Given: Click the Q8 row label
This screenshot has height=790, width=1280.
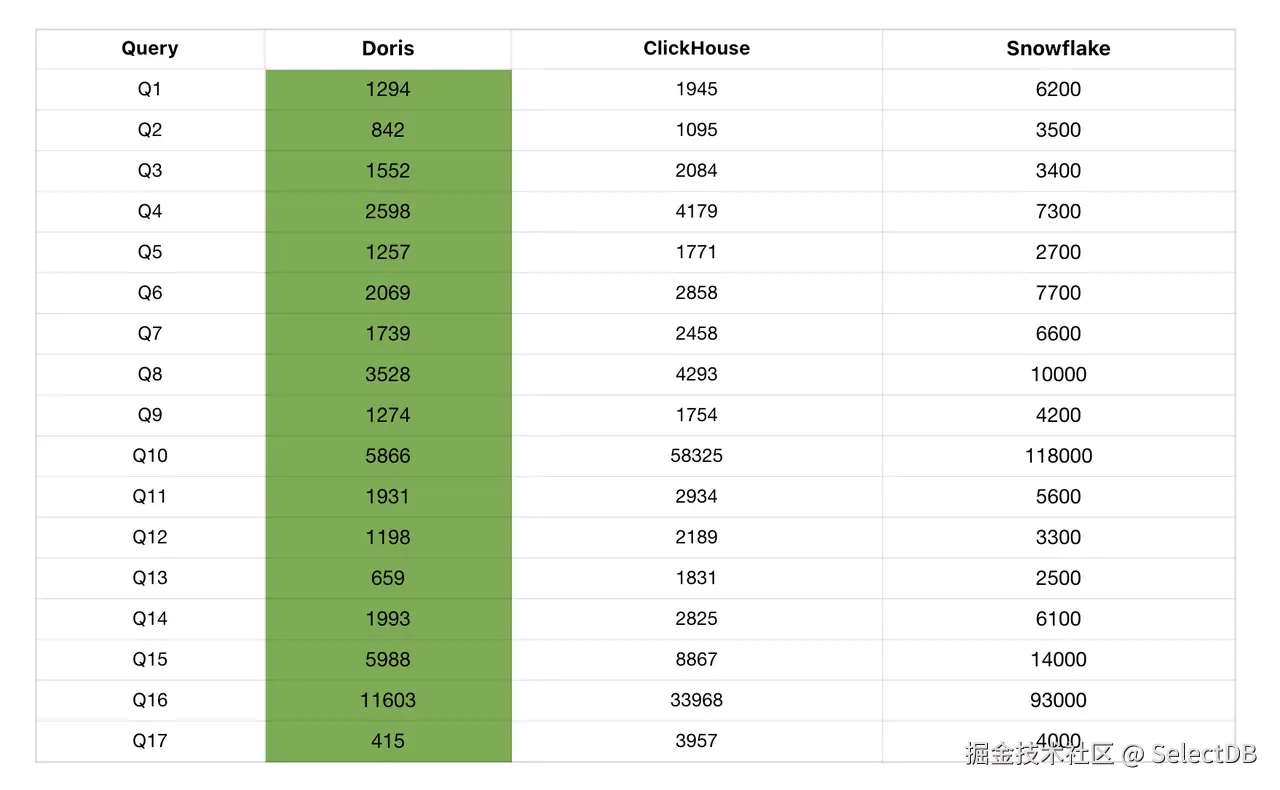Looking at the screenshot, I should (x=150, y=374).
